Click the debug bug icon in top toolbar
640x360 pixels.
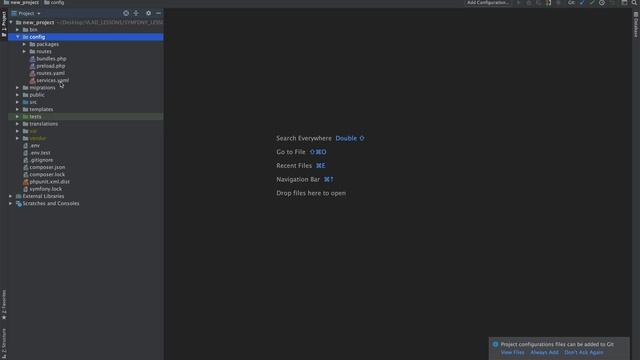point(529,2)
